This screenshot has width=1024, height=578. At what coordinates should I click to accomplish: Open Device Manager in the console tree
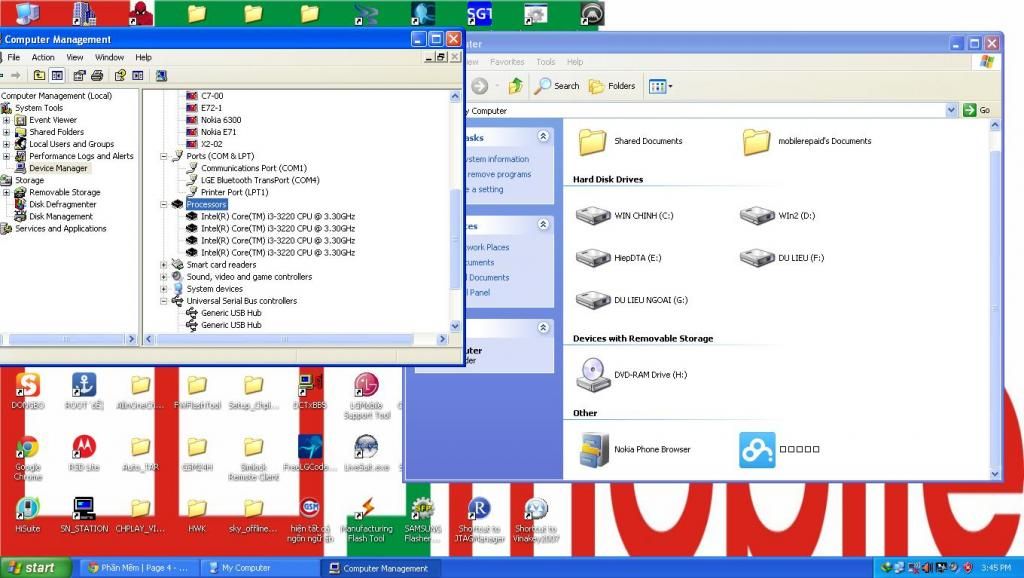(57, 168)
